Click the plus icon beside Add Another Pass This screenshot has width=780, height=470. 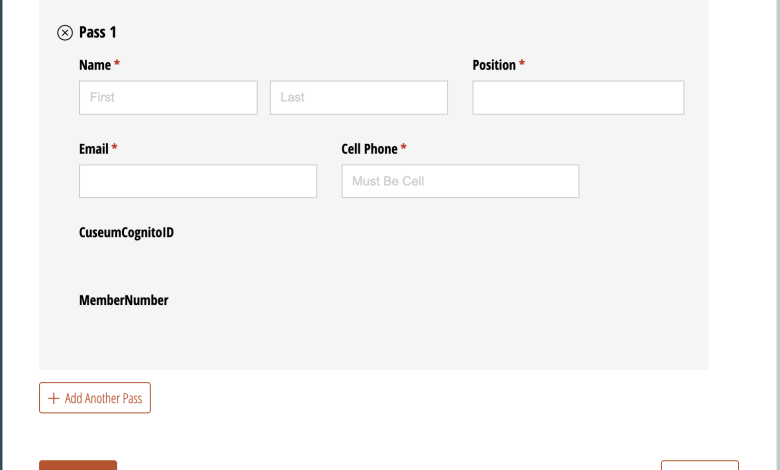[x=54, y=398]
